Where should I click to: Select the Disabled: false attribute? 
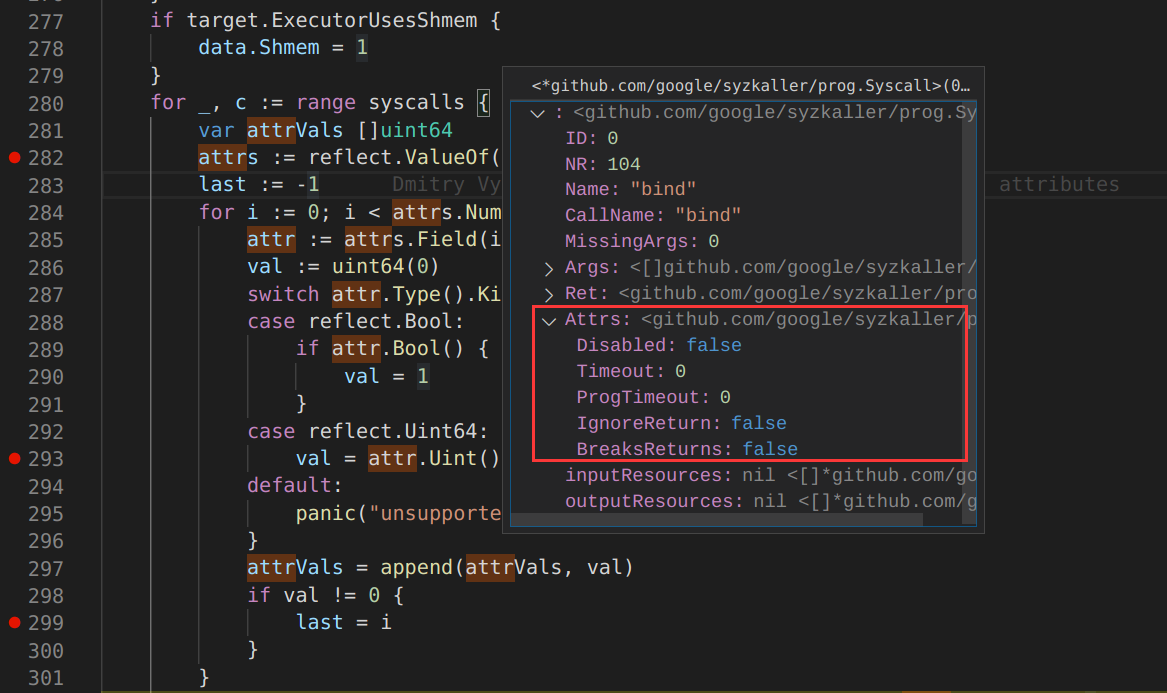pos(658,345)
